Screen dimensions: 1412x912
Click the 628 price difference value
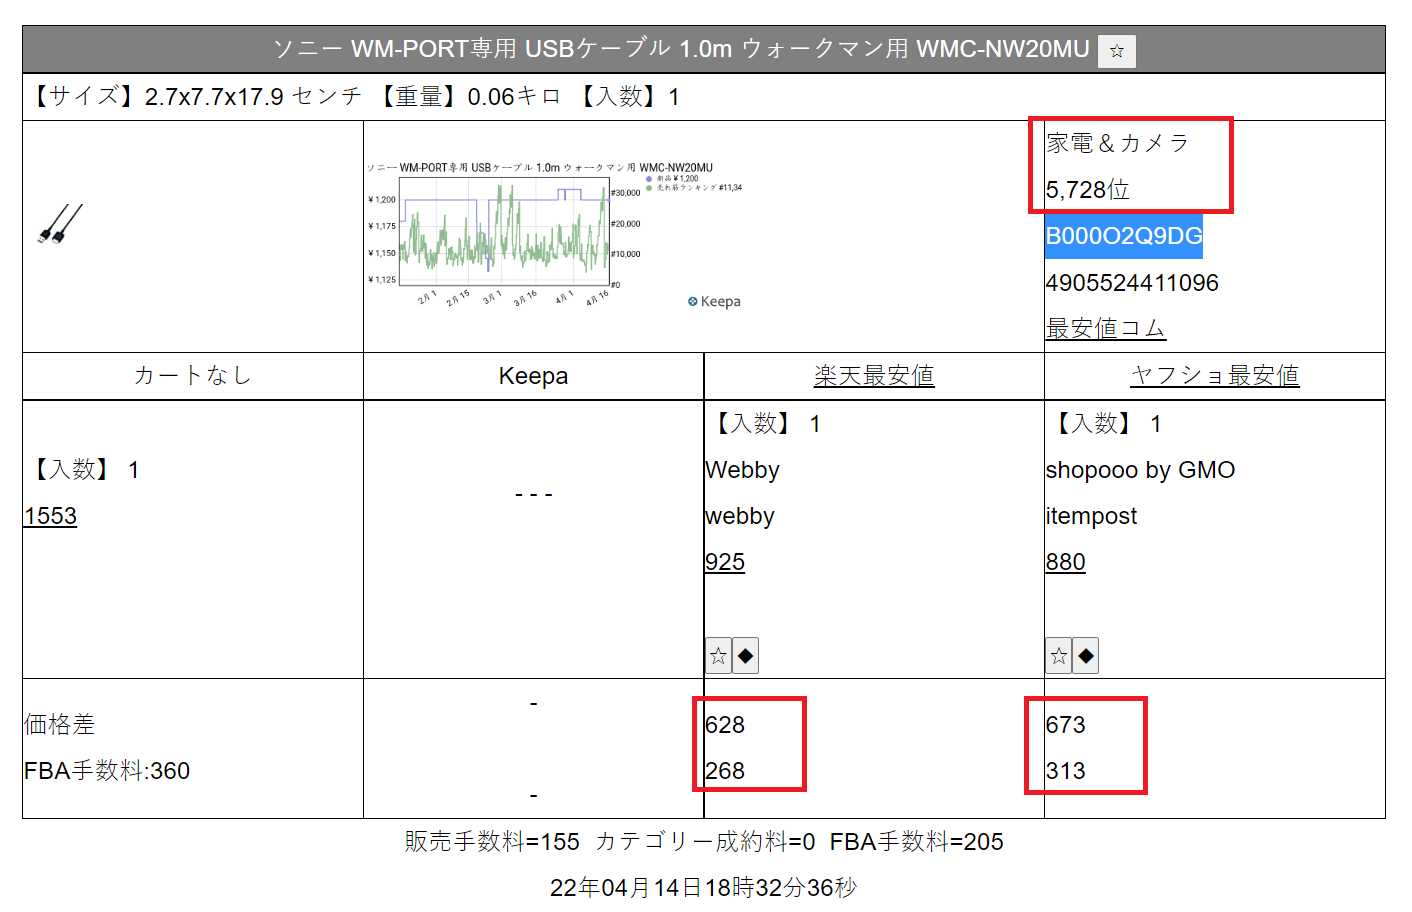click(725, 725)
